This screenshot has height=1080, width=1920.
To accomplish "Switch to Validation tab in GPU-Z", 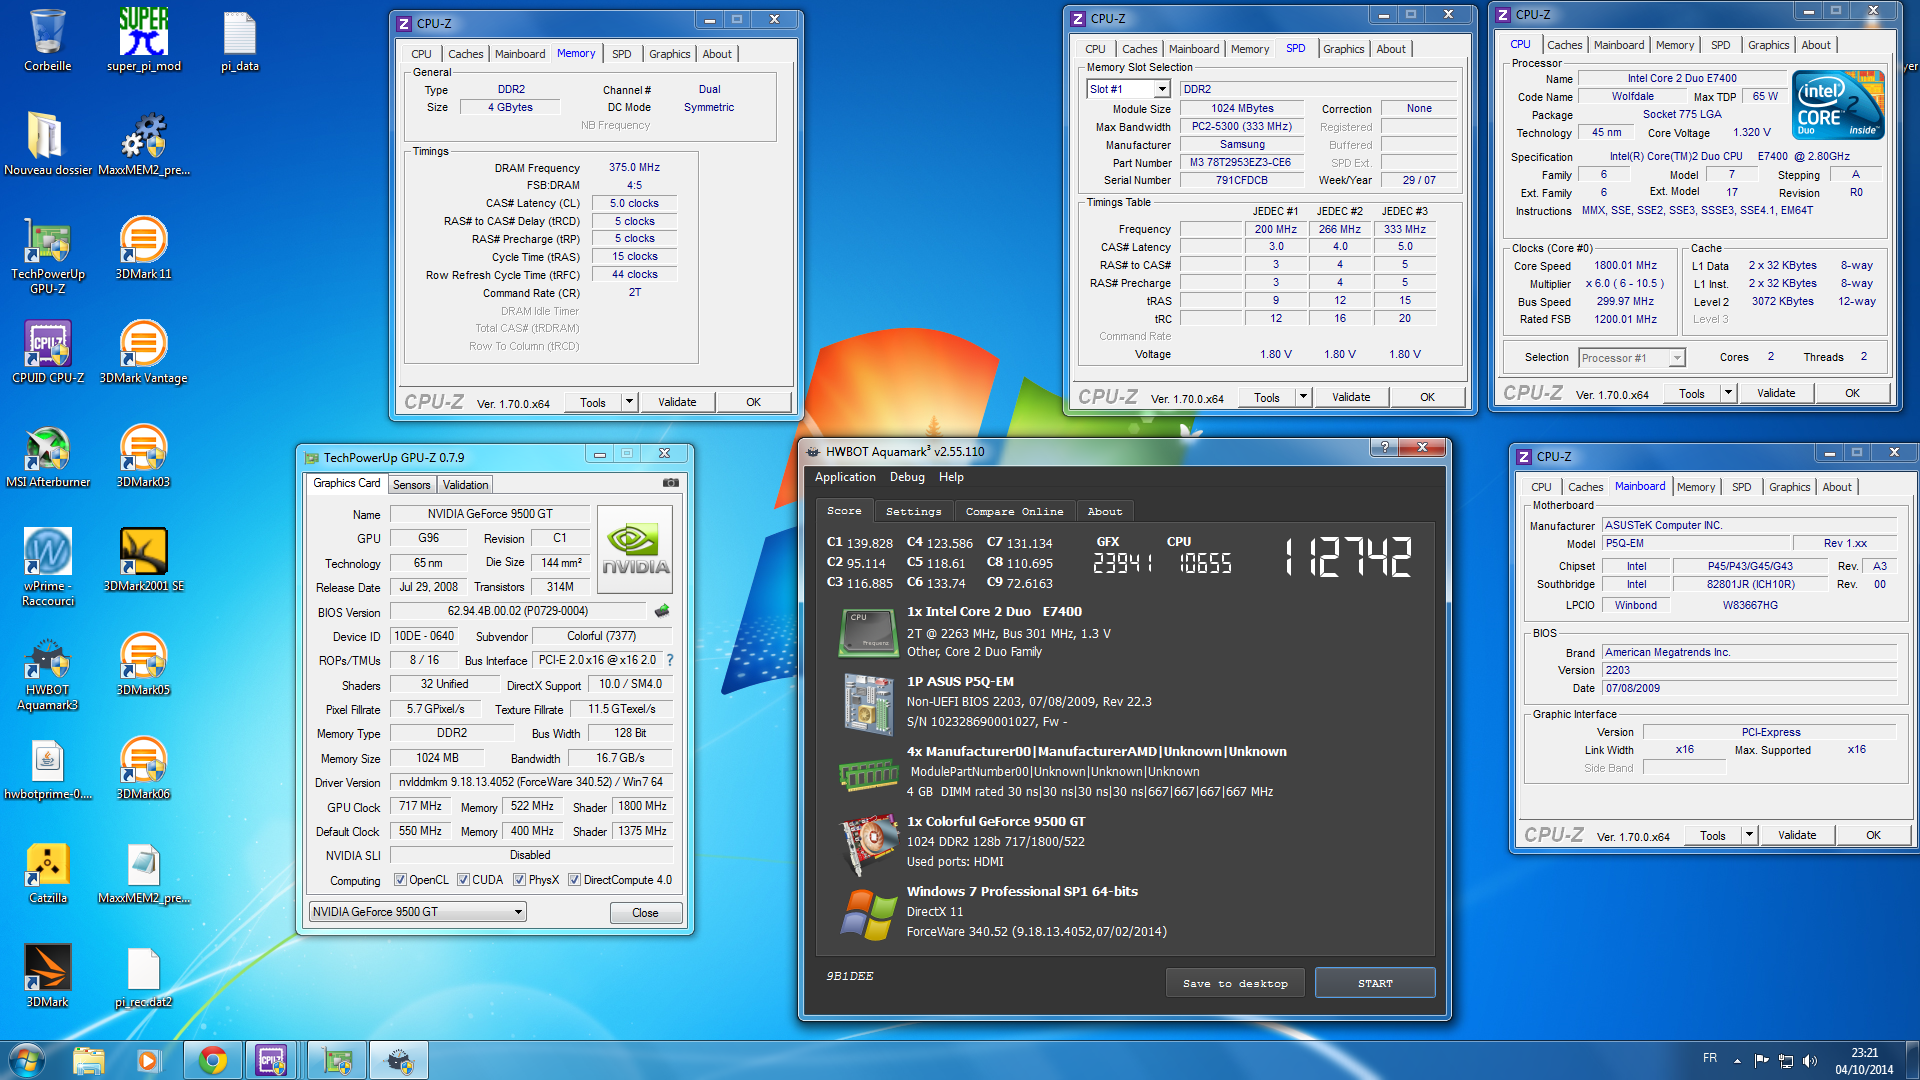I will pyautogui.click(x=465, y=485).
